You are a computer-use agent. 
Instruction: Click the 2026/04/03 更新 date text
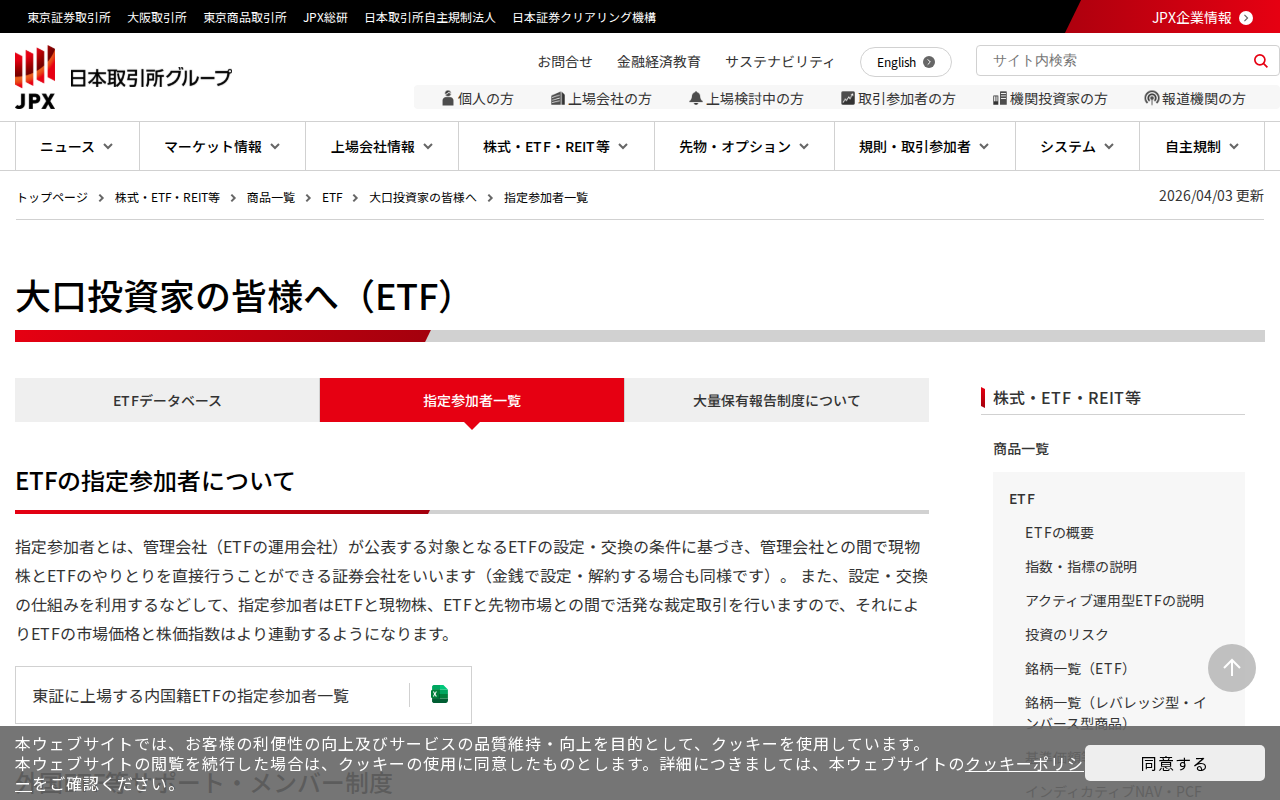(1211, 196)
